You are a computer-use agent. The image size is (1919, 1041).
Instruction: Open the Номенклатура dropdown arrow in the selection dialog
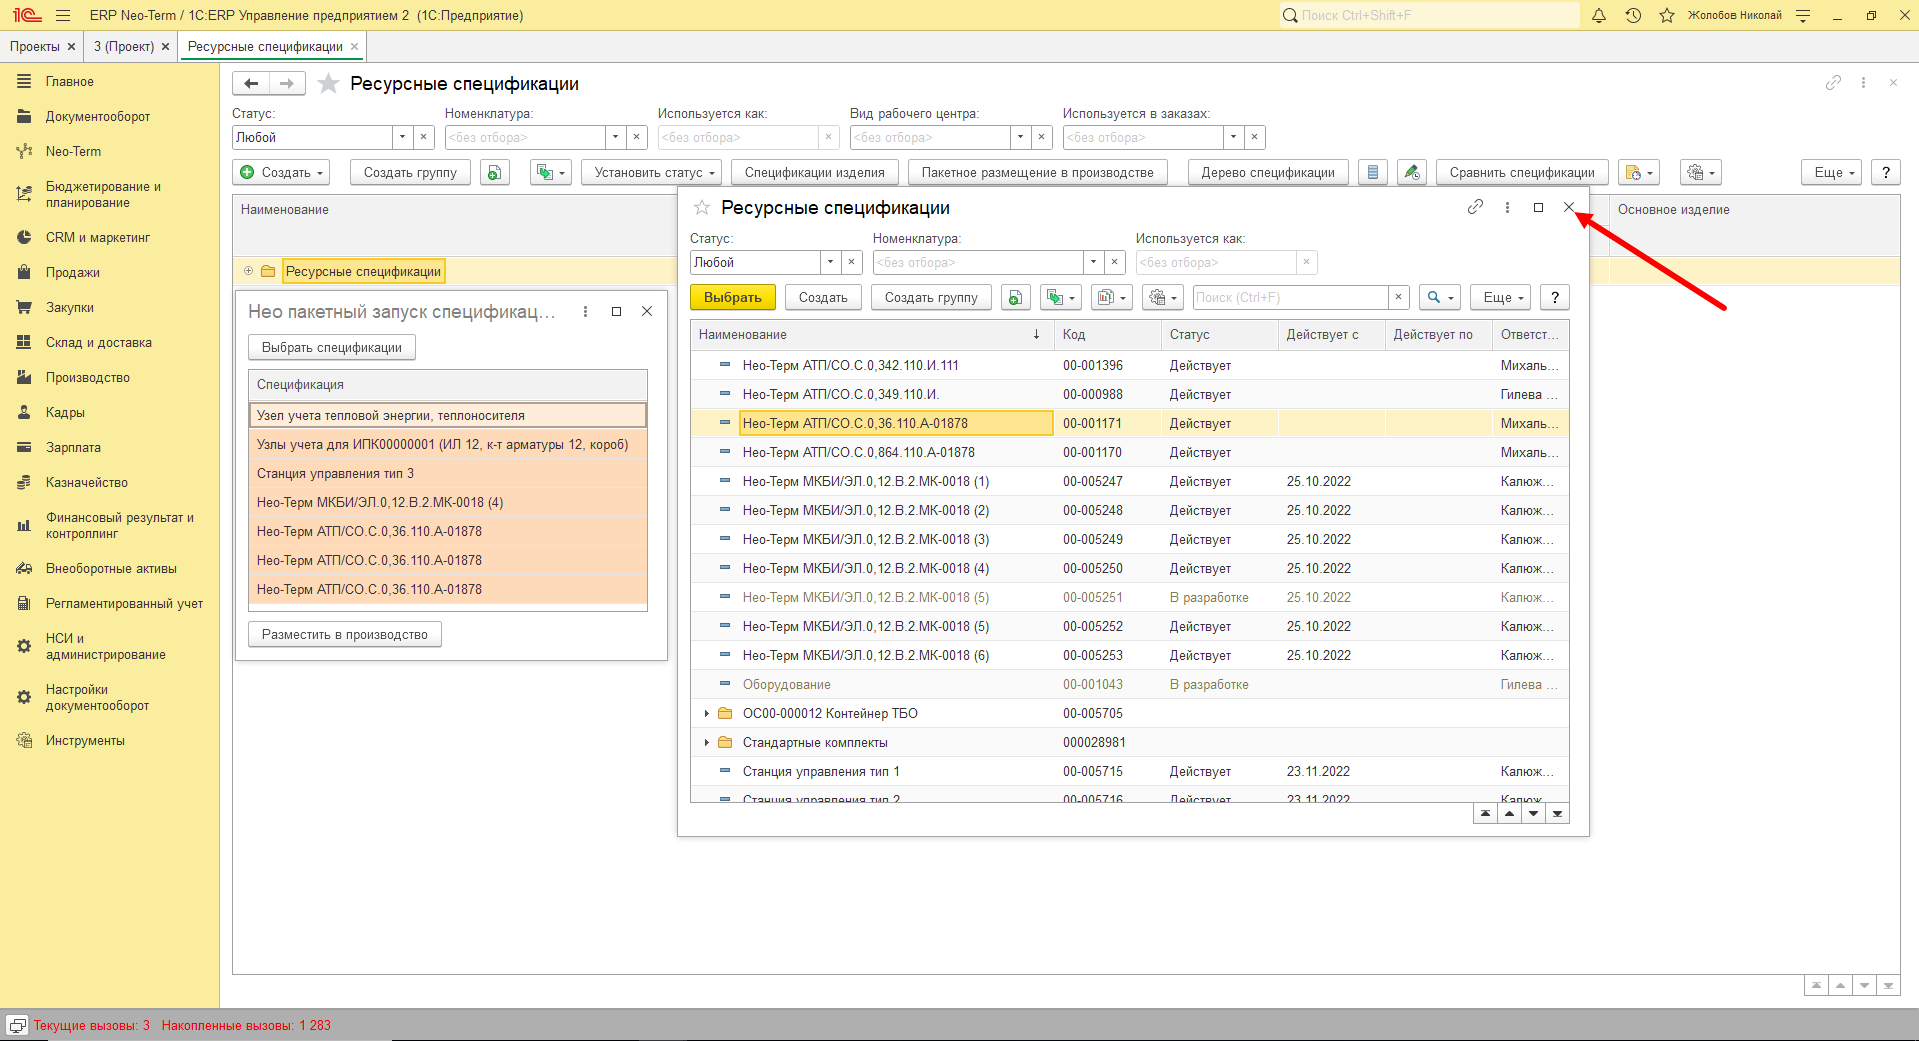click(x=1094, y=263)
